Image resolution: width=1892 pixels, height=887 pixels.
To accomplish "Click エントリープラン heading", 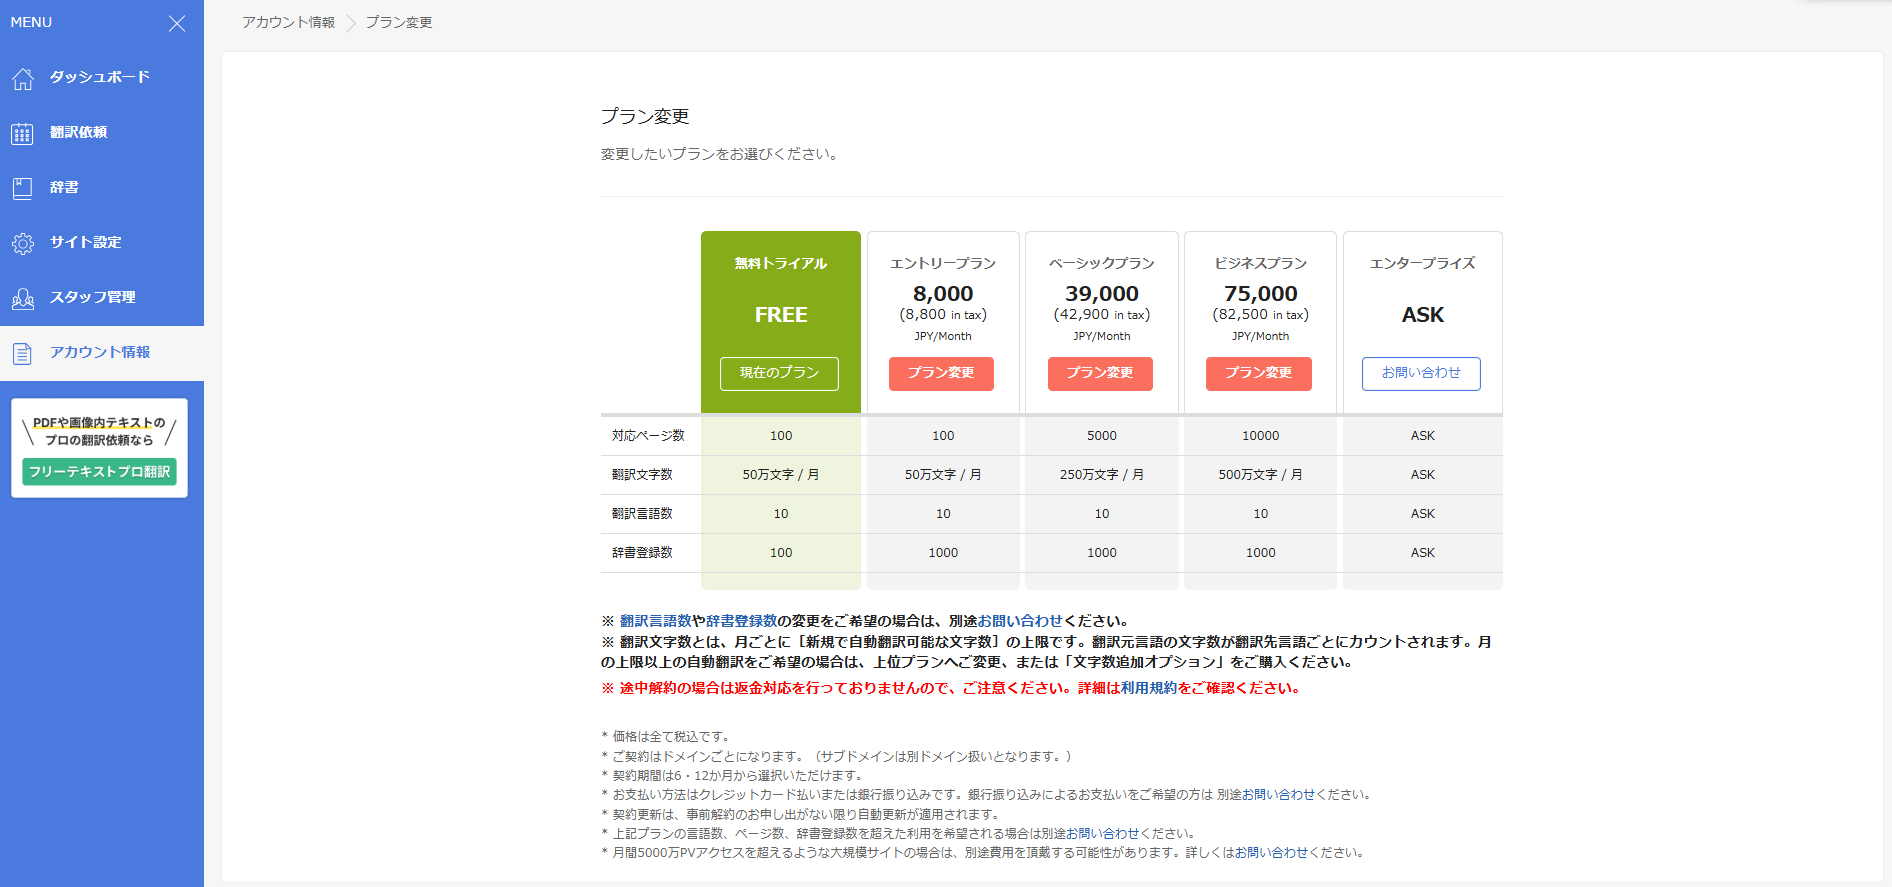I will tap(943, 263).
